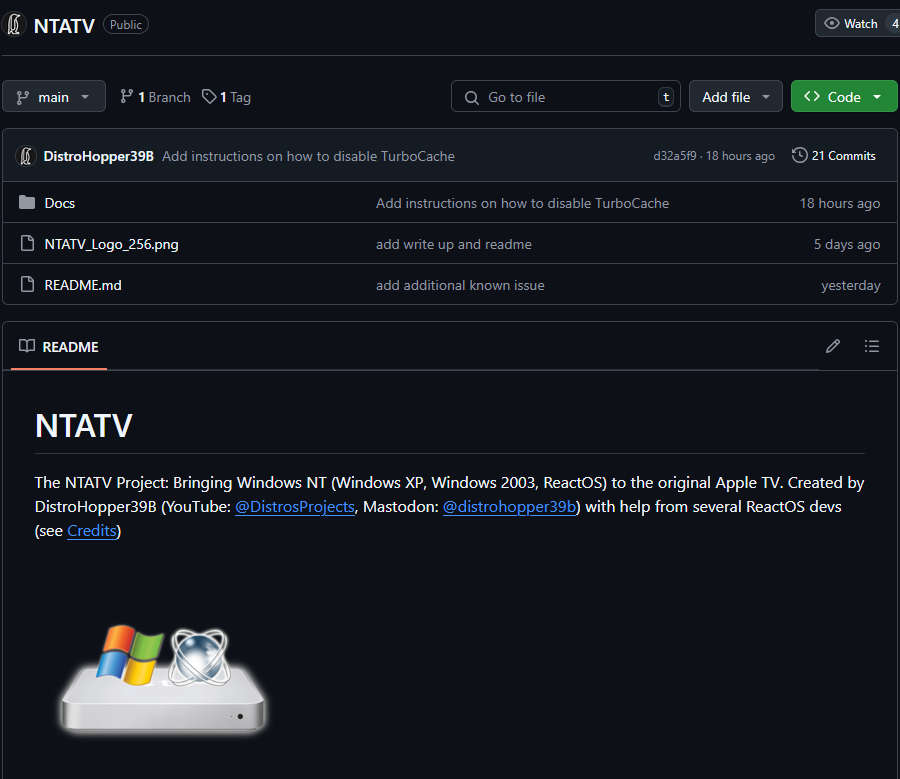Click the code brackets icon on Code button
The image size is (900, 779).
tap(812, 96)
